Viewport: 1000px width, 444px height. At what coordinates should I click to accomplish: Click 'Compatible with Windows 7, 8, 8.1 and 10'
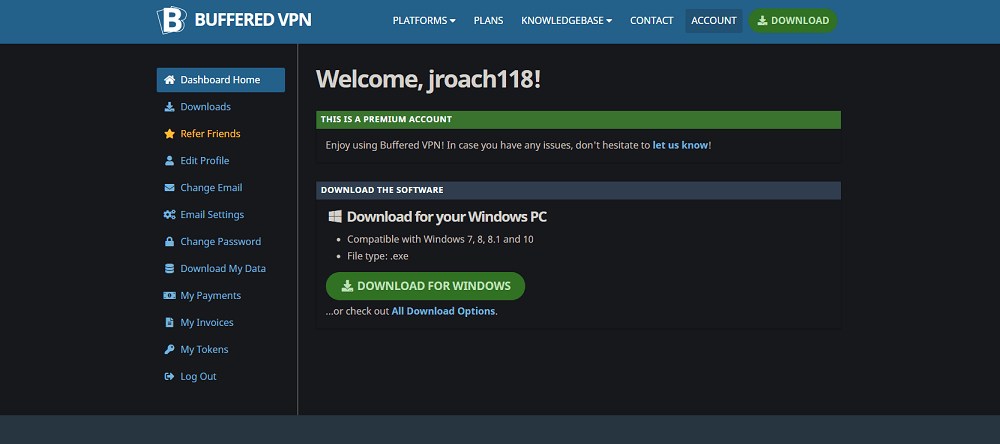pyautogui.click(x=440, y=239)
